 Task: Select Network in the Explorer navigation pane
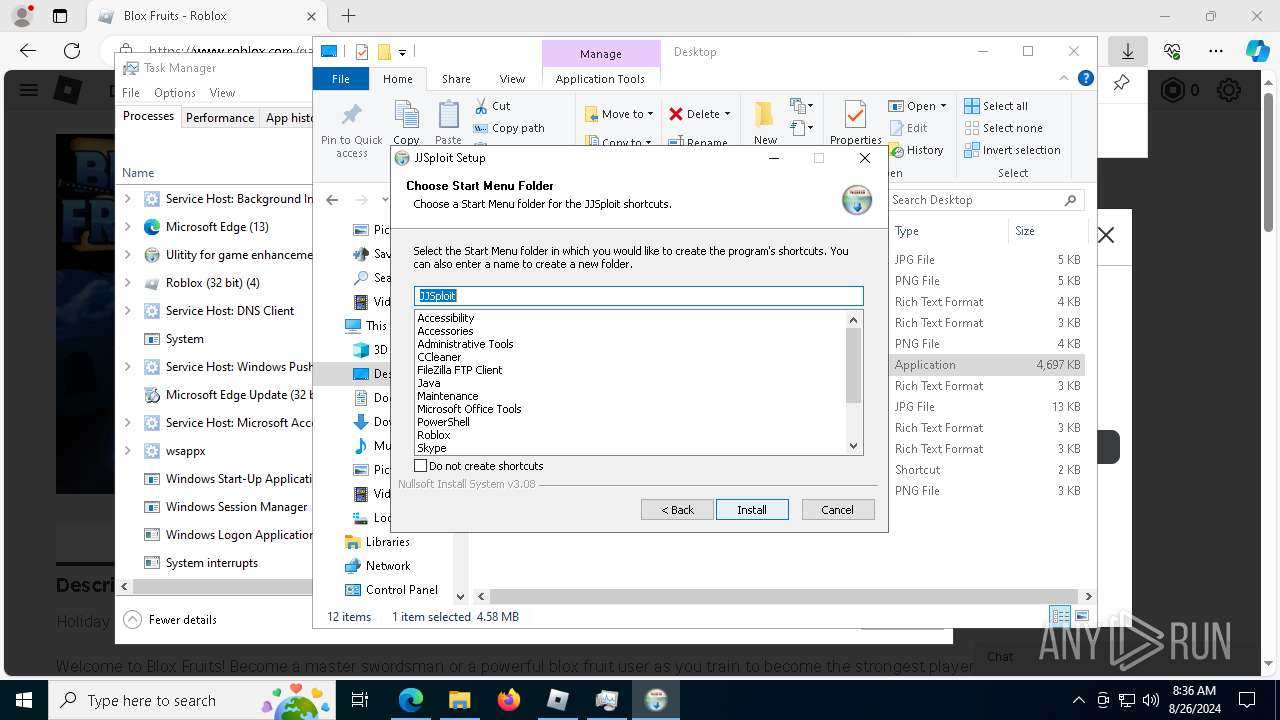click(388, 566)
